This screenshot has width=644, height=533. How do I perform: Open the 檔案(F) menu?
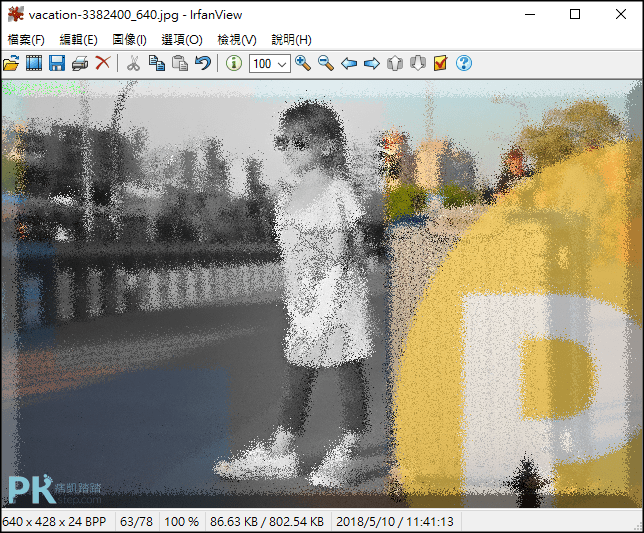pos(26,40)
